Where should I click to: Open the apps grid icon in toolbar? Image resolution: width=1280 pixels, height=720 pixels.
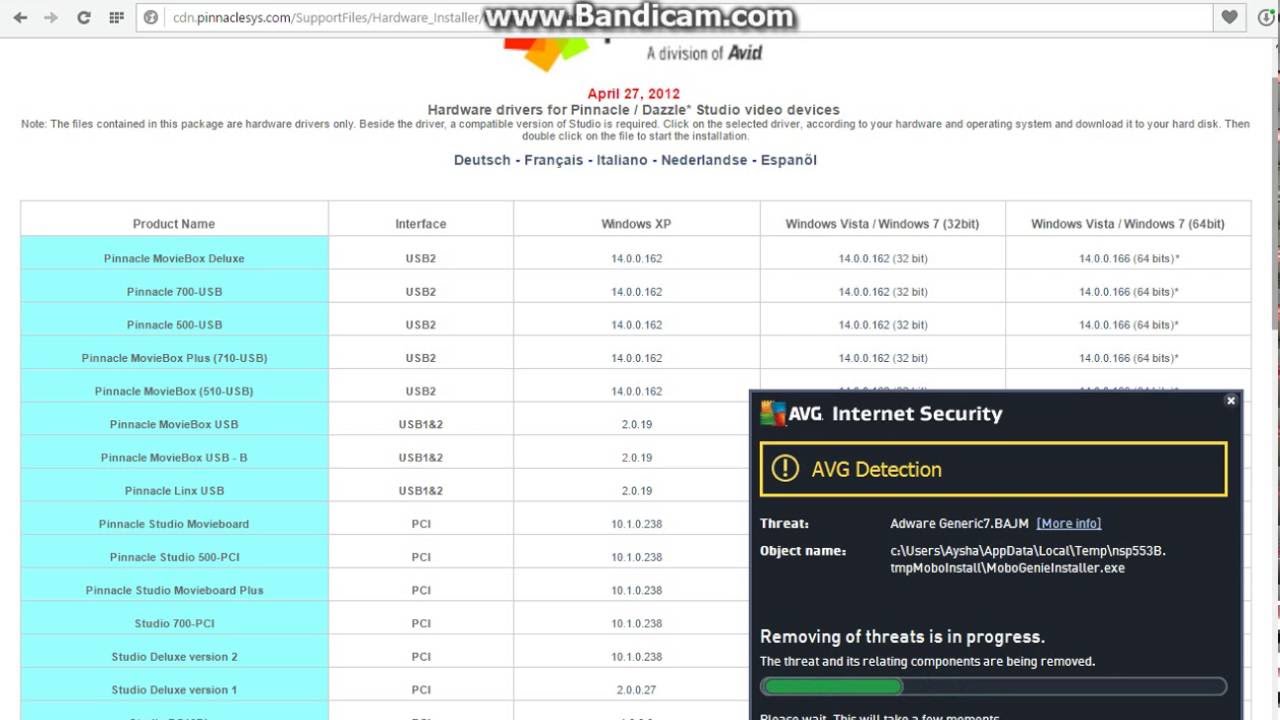[116, 17]
